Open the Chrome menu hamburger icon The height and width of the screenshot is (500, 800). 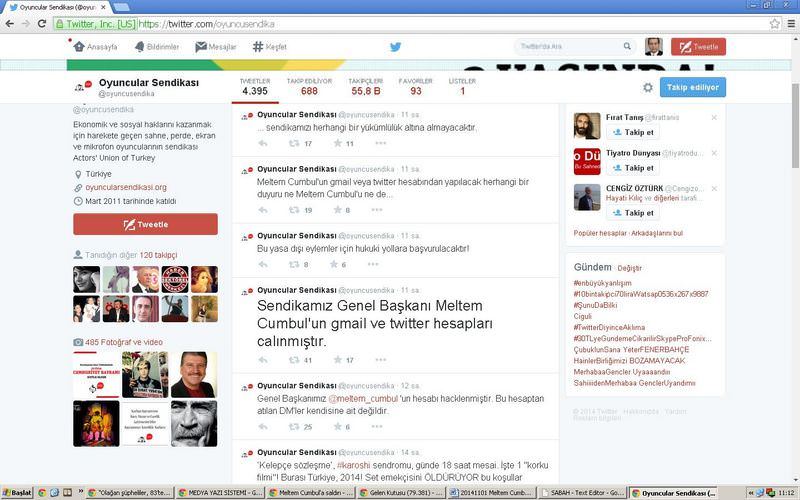point(791,23)
